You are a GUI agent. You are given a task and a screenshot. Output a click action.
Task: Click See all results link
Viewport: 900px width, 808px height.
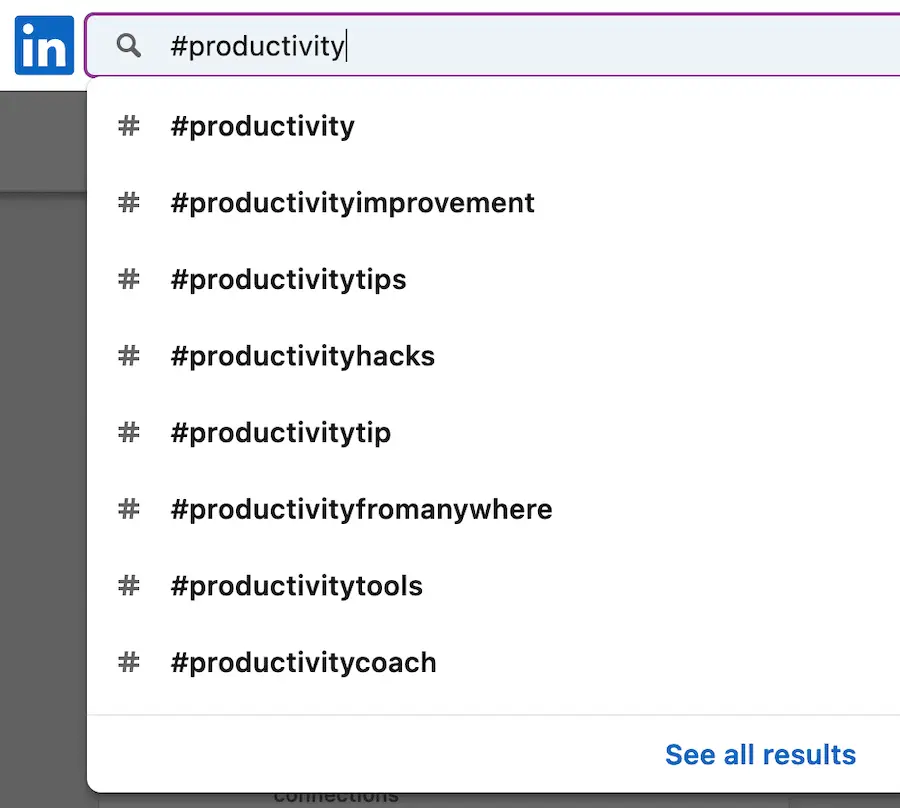[x=761, y=755]
